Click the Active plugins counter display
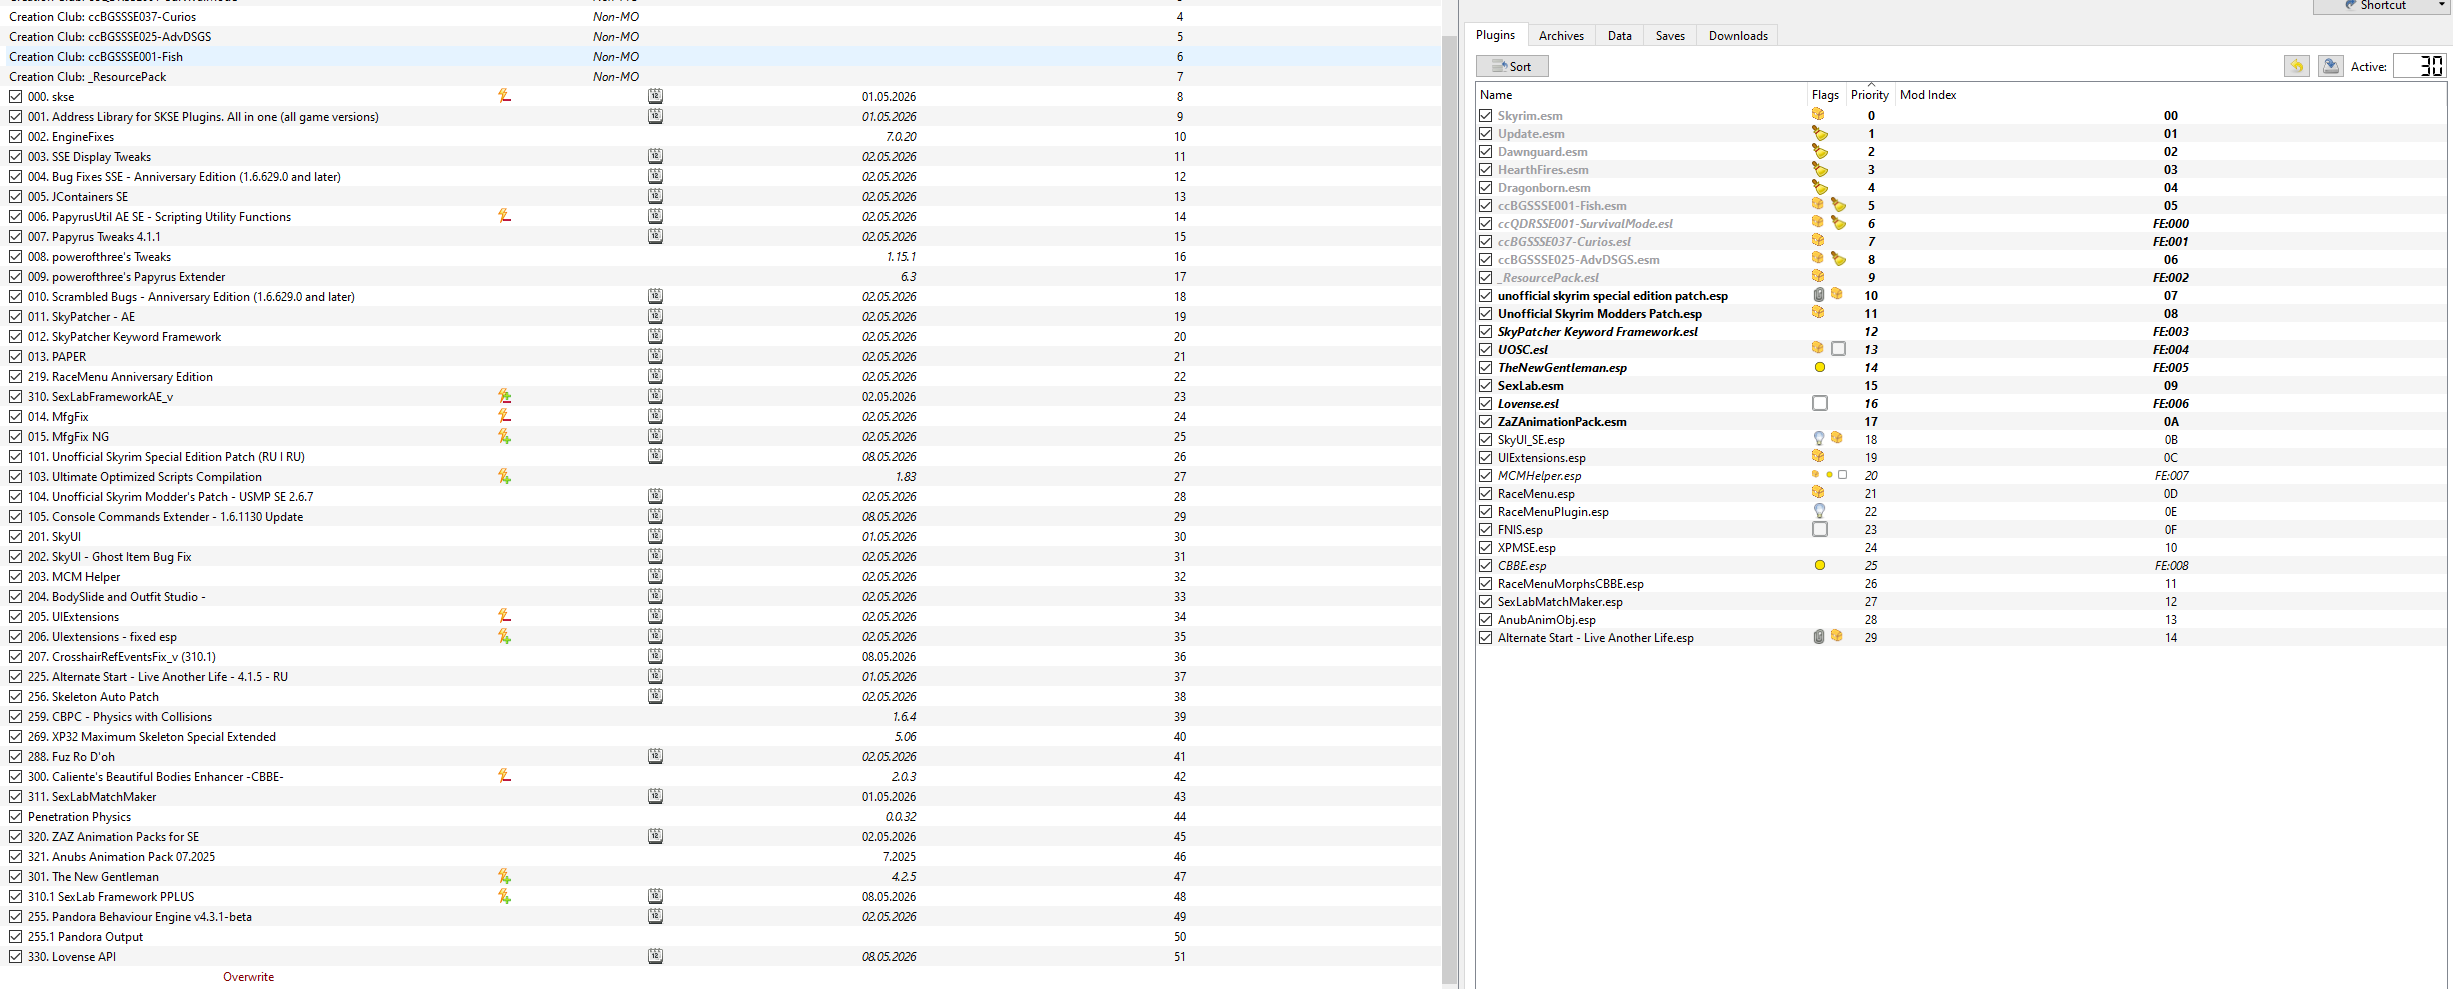Viewport: 2453px width, 989px height. pyautogui.click(x=2420, y=66)
